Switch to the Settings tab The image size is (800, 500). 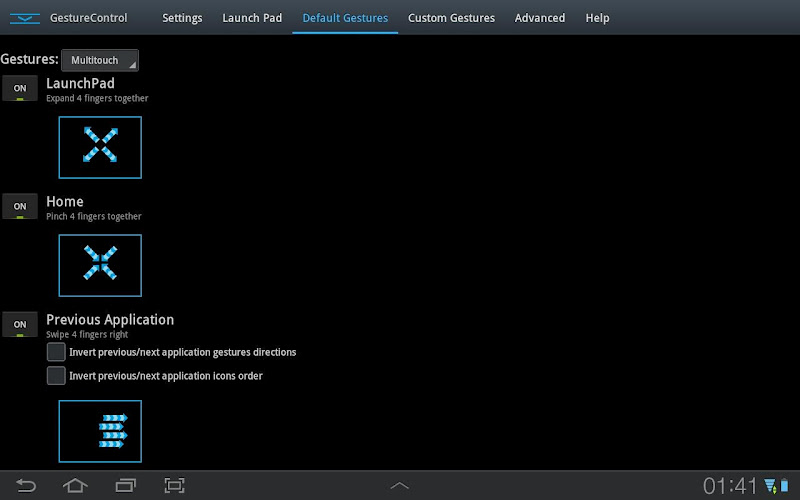pos(182,18)
